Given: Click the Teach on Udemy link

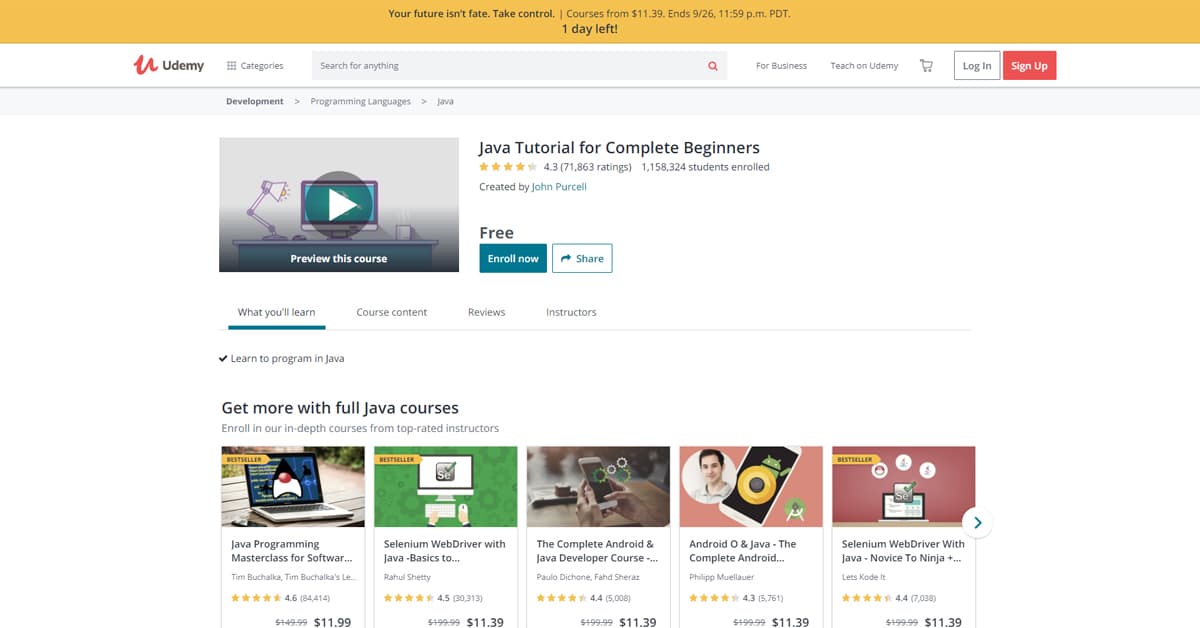Looking at the screenshot, I should tap(863, 65).
